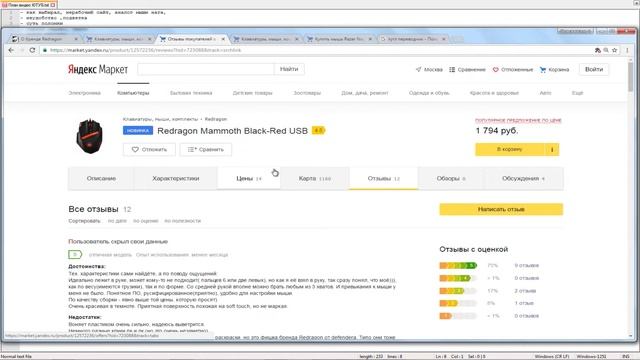Viewport: 640px width, 360px height.
Task: Click the Отложенные heart icon in the header
Action: coord(496,69)
